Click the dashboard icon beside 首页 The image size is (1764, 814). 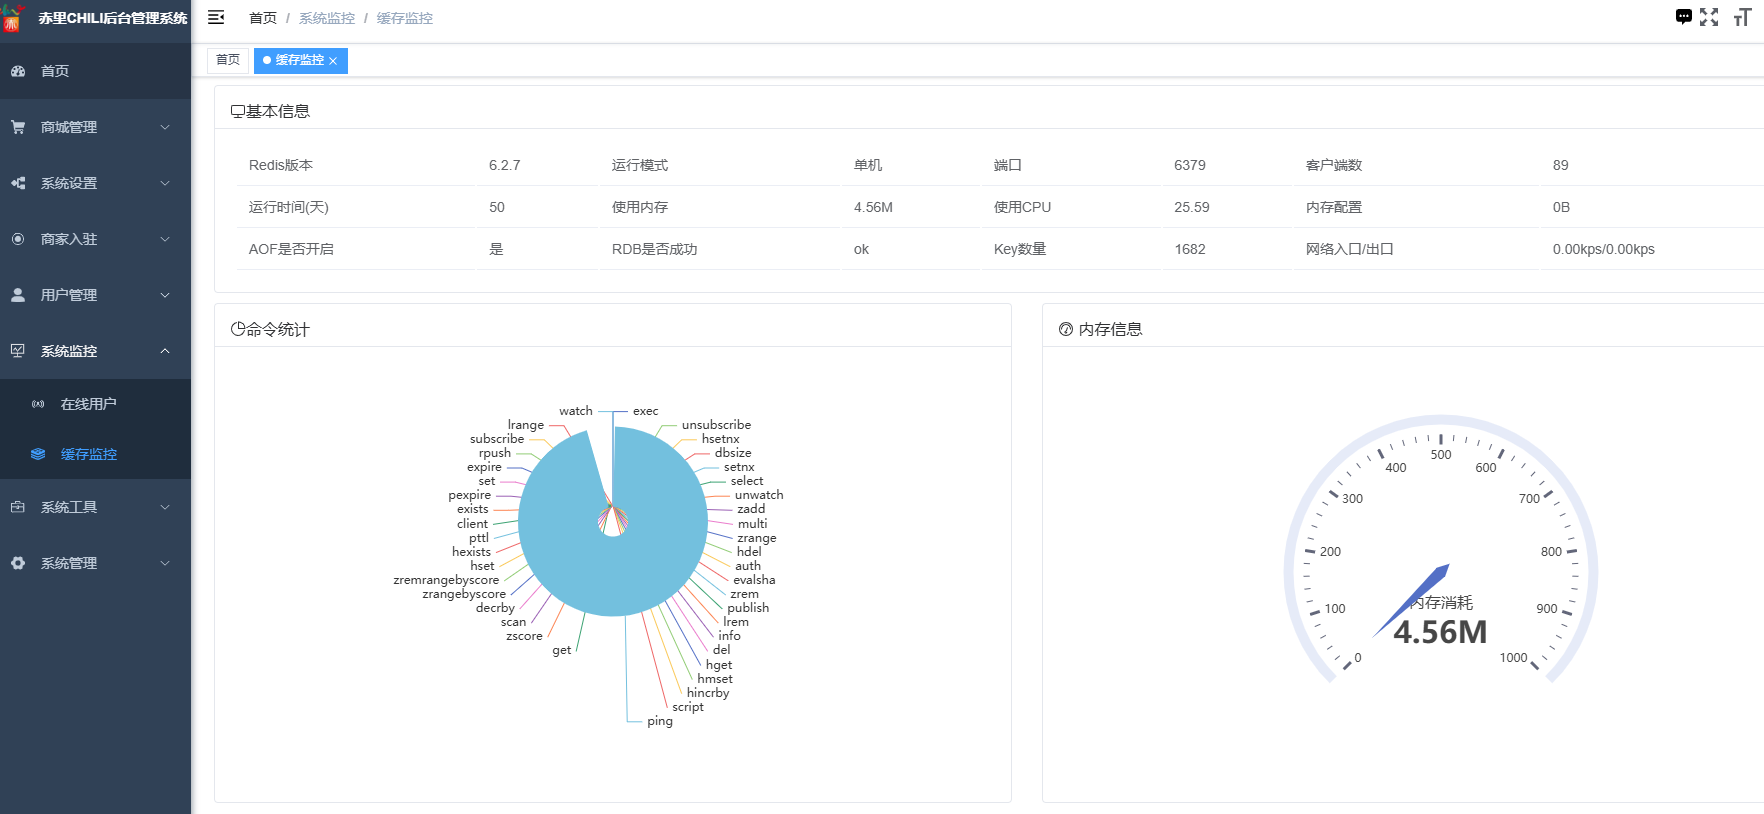(18, 71)
